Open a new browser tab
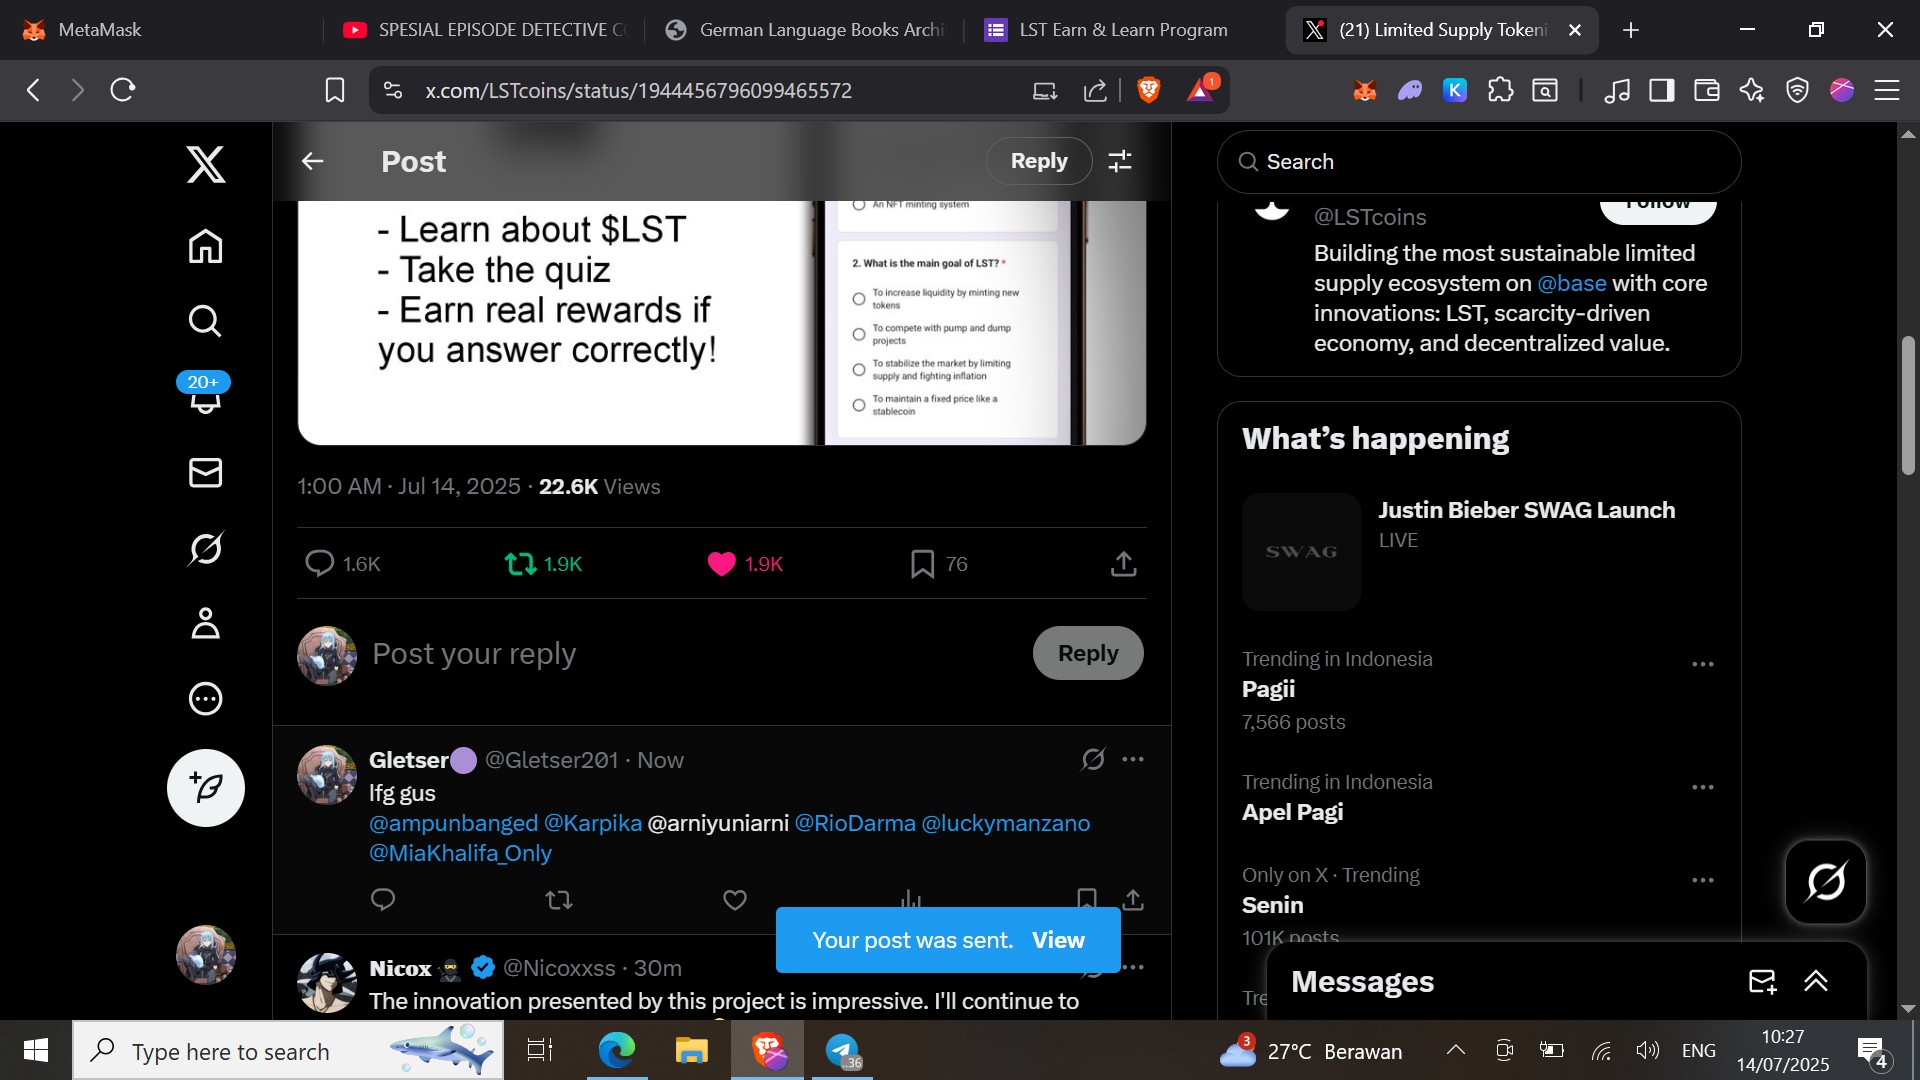1920x1080 pixels. 1631,30
